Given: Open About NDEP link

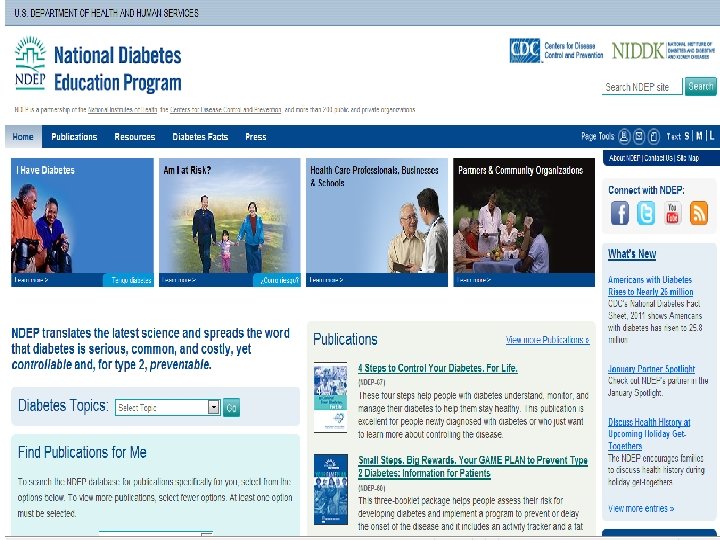Looking at the screenshot, I should tap(624, 158).
